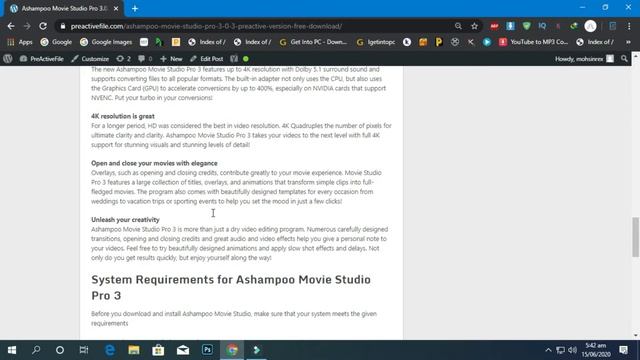640x360 pixels.
Task: Click Edit Post in the admin bar
Action: (x=207, y=59)
